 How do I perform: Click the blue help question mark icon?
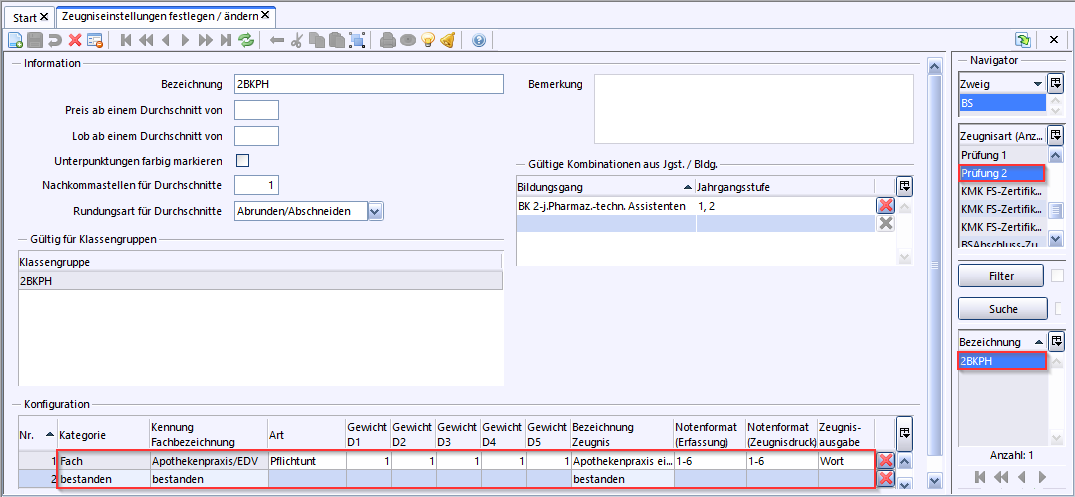coord(479,40)
